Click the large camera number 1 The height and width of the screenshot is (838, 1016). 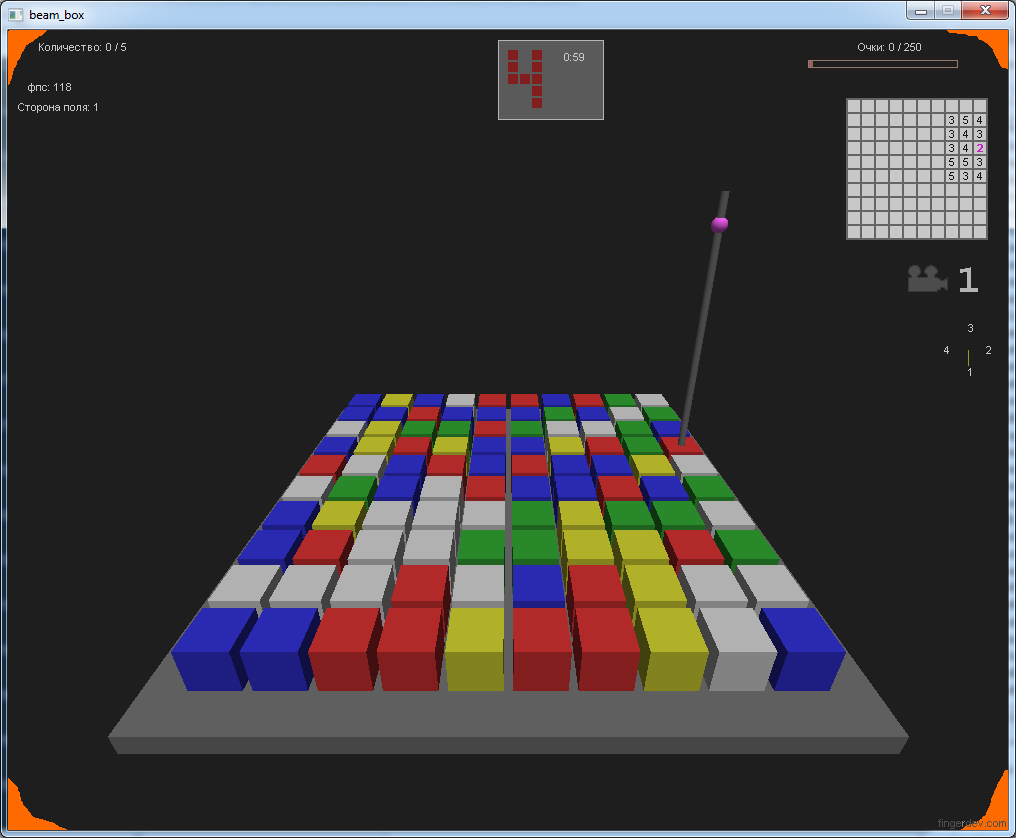(967, 281)
